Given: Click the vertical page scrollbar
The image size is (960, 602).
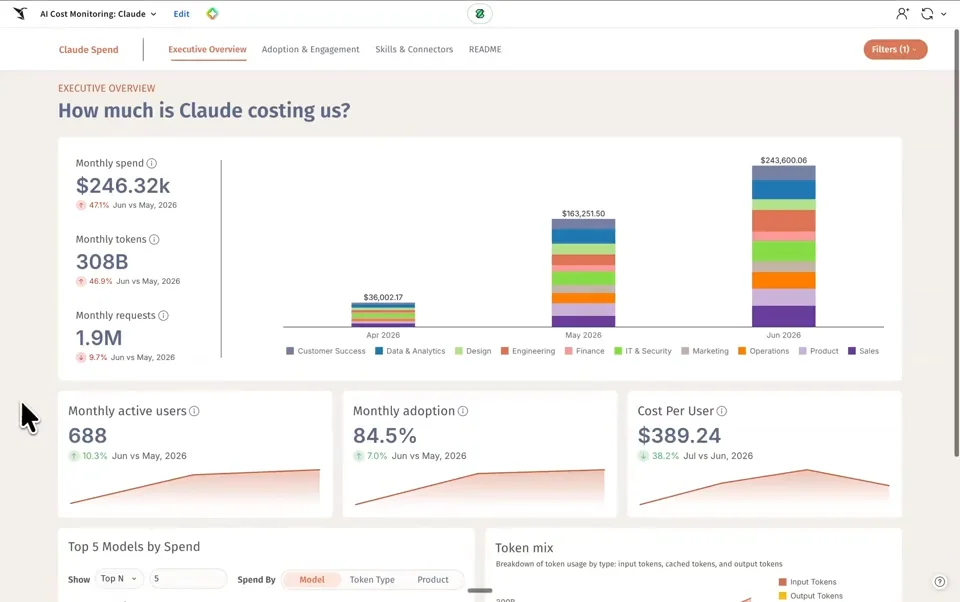Looking at the screenshot, I should click(x=956, y=242).
